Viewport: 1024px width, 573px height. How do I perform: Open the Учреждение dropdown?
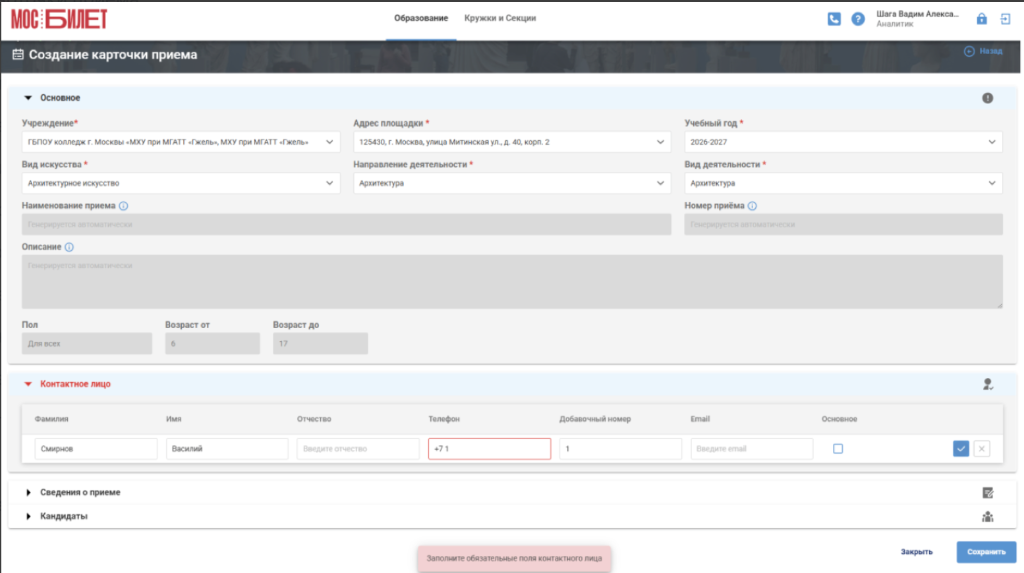[181, 142]
